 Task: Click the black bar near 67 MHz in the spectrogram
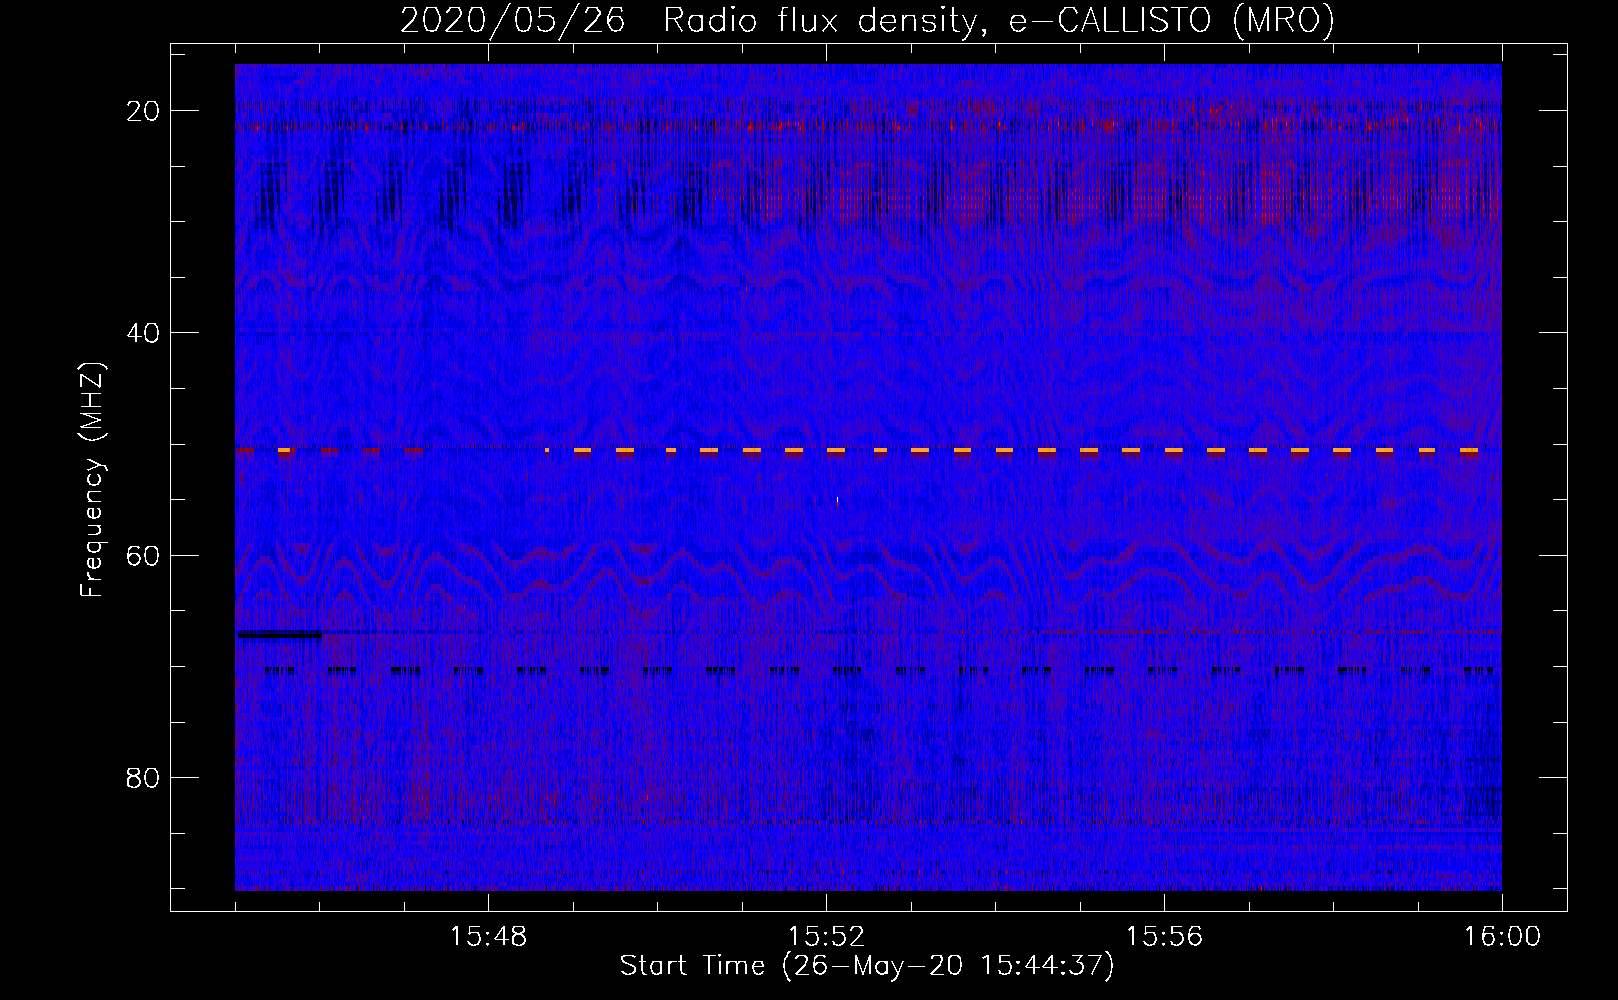279,634
